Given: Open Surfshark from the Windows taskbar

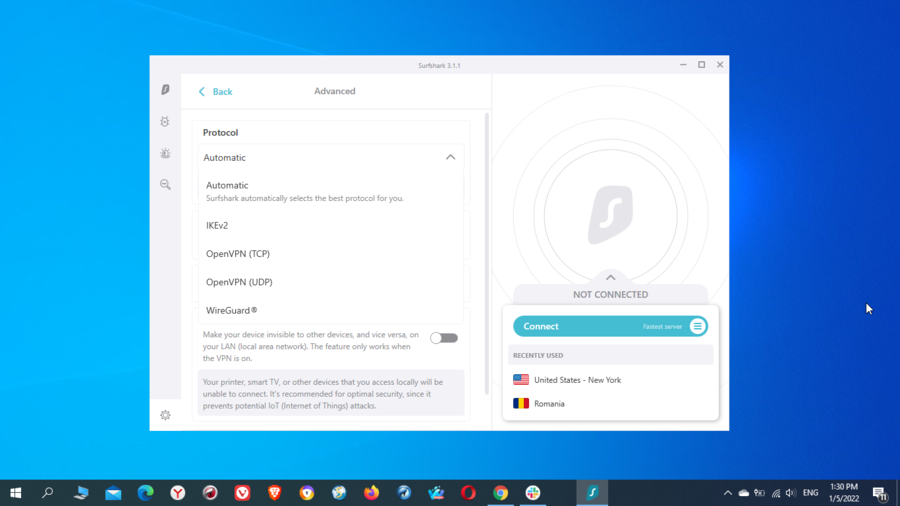Looking at the screenshot, I should (x=592, y=492).
